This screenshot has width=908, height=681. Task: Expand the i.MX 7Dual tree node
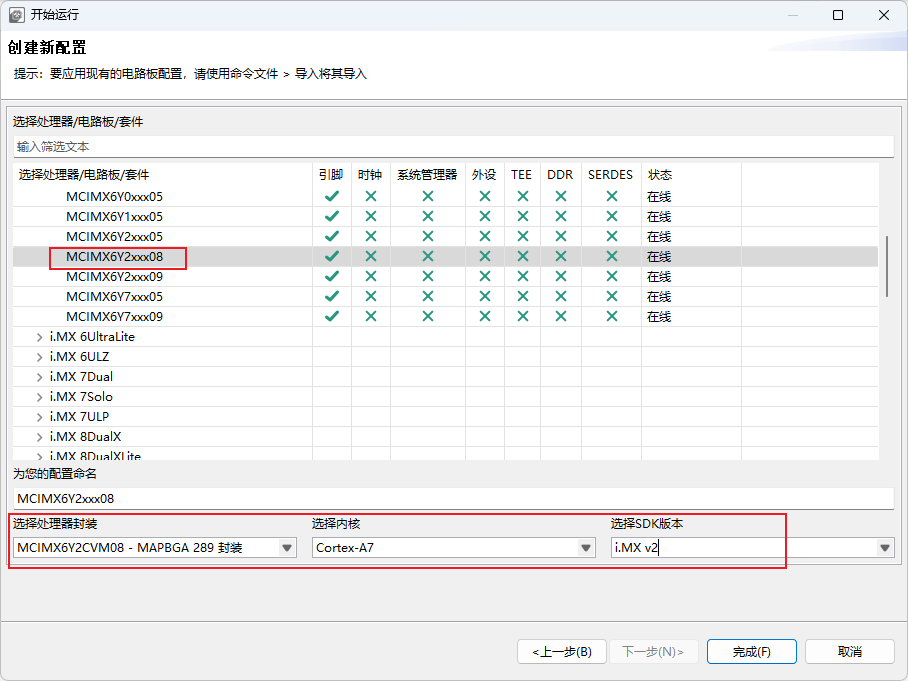[x=39, y=377]
